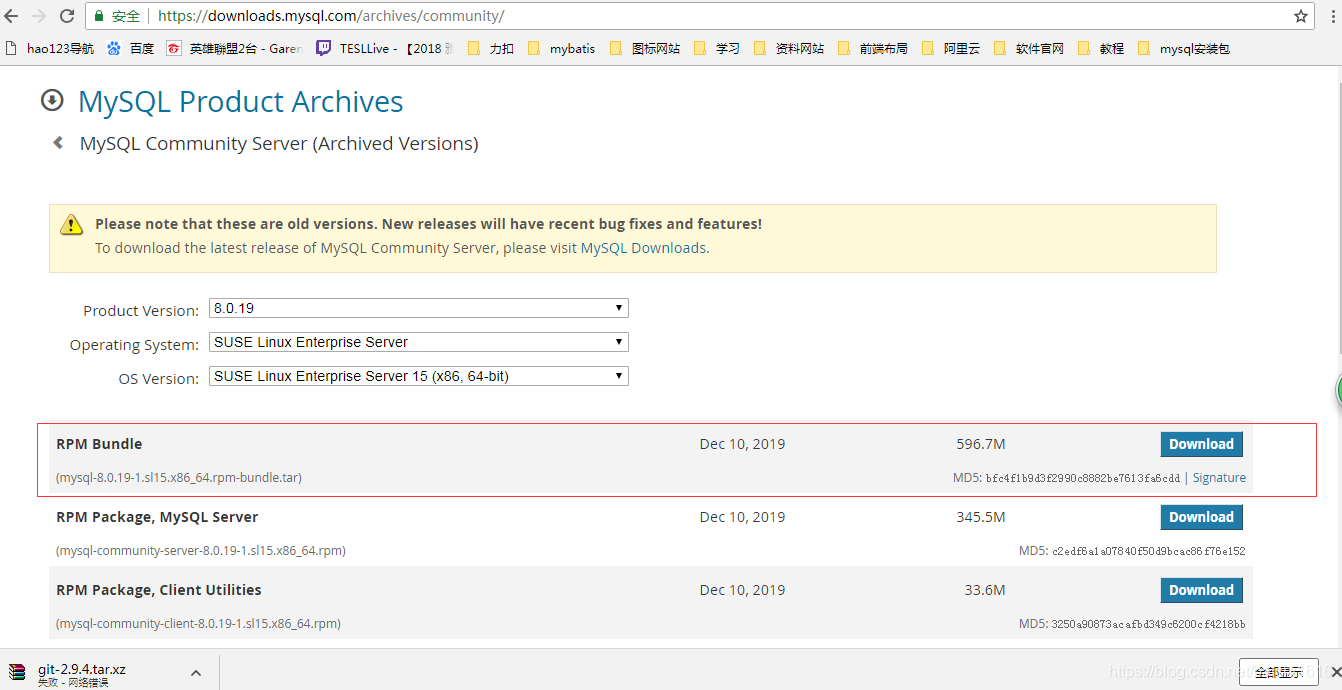Click the back chevron beside MySQL Community Server
The width and height of the screenshot is (1342, 690).
[x=57, y=143]
